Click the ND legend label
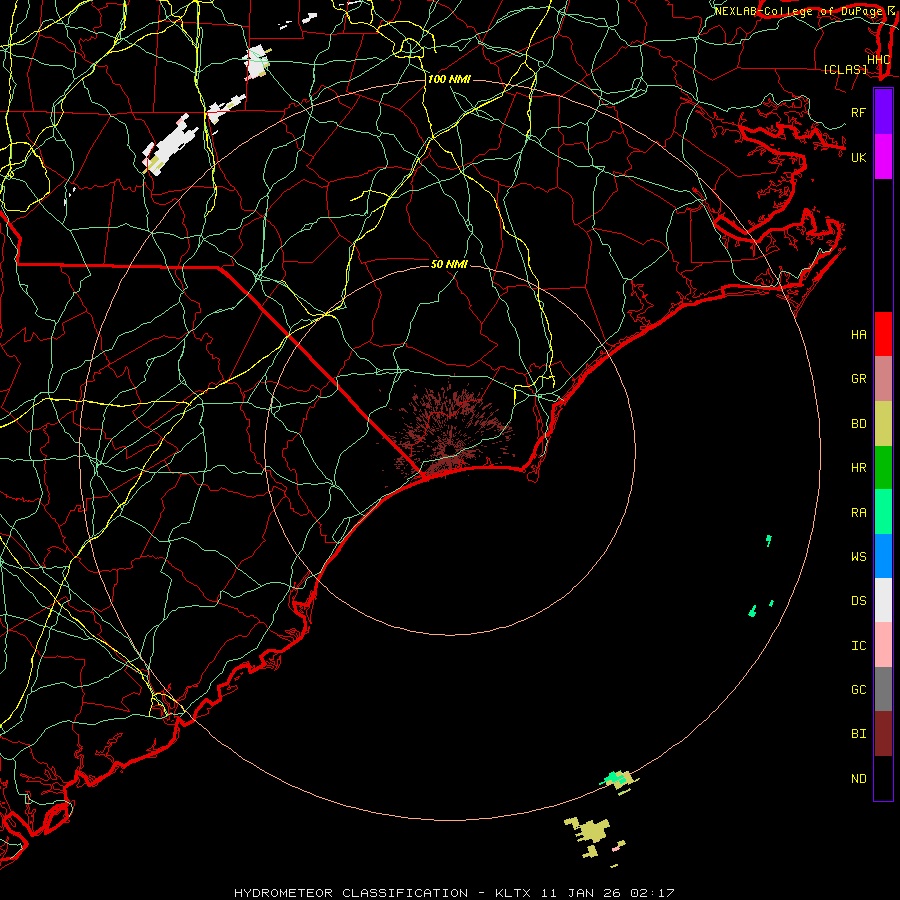 point(858,779)
